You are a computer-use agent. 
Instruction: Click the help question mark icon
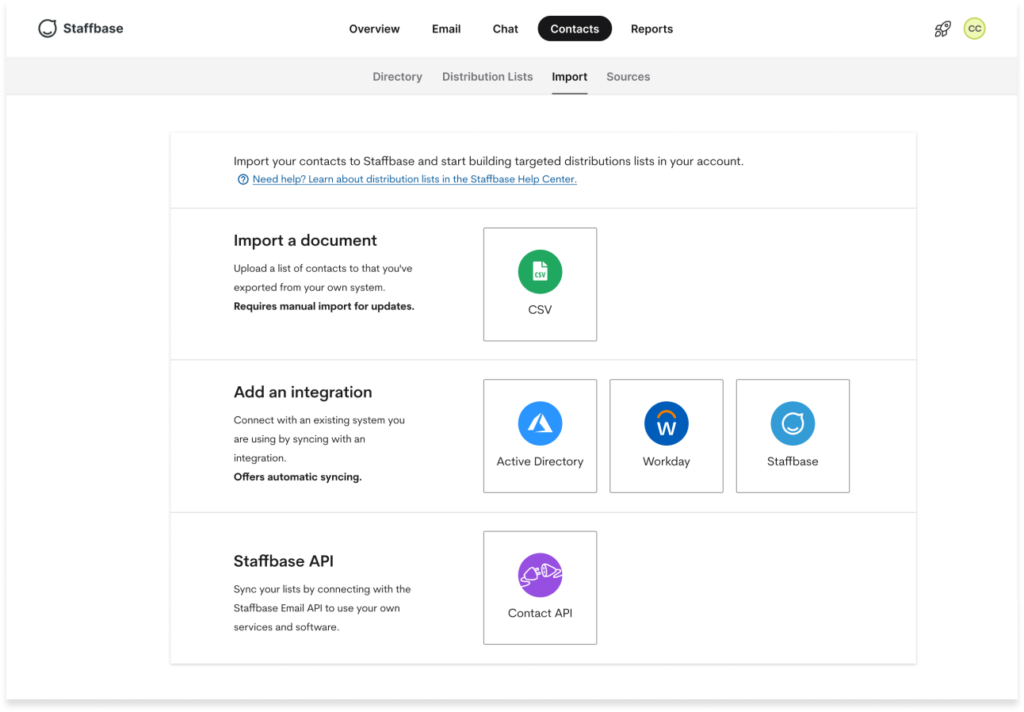[242, 179]
